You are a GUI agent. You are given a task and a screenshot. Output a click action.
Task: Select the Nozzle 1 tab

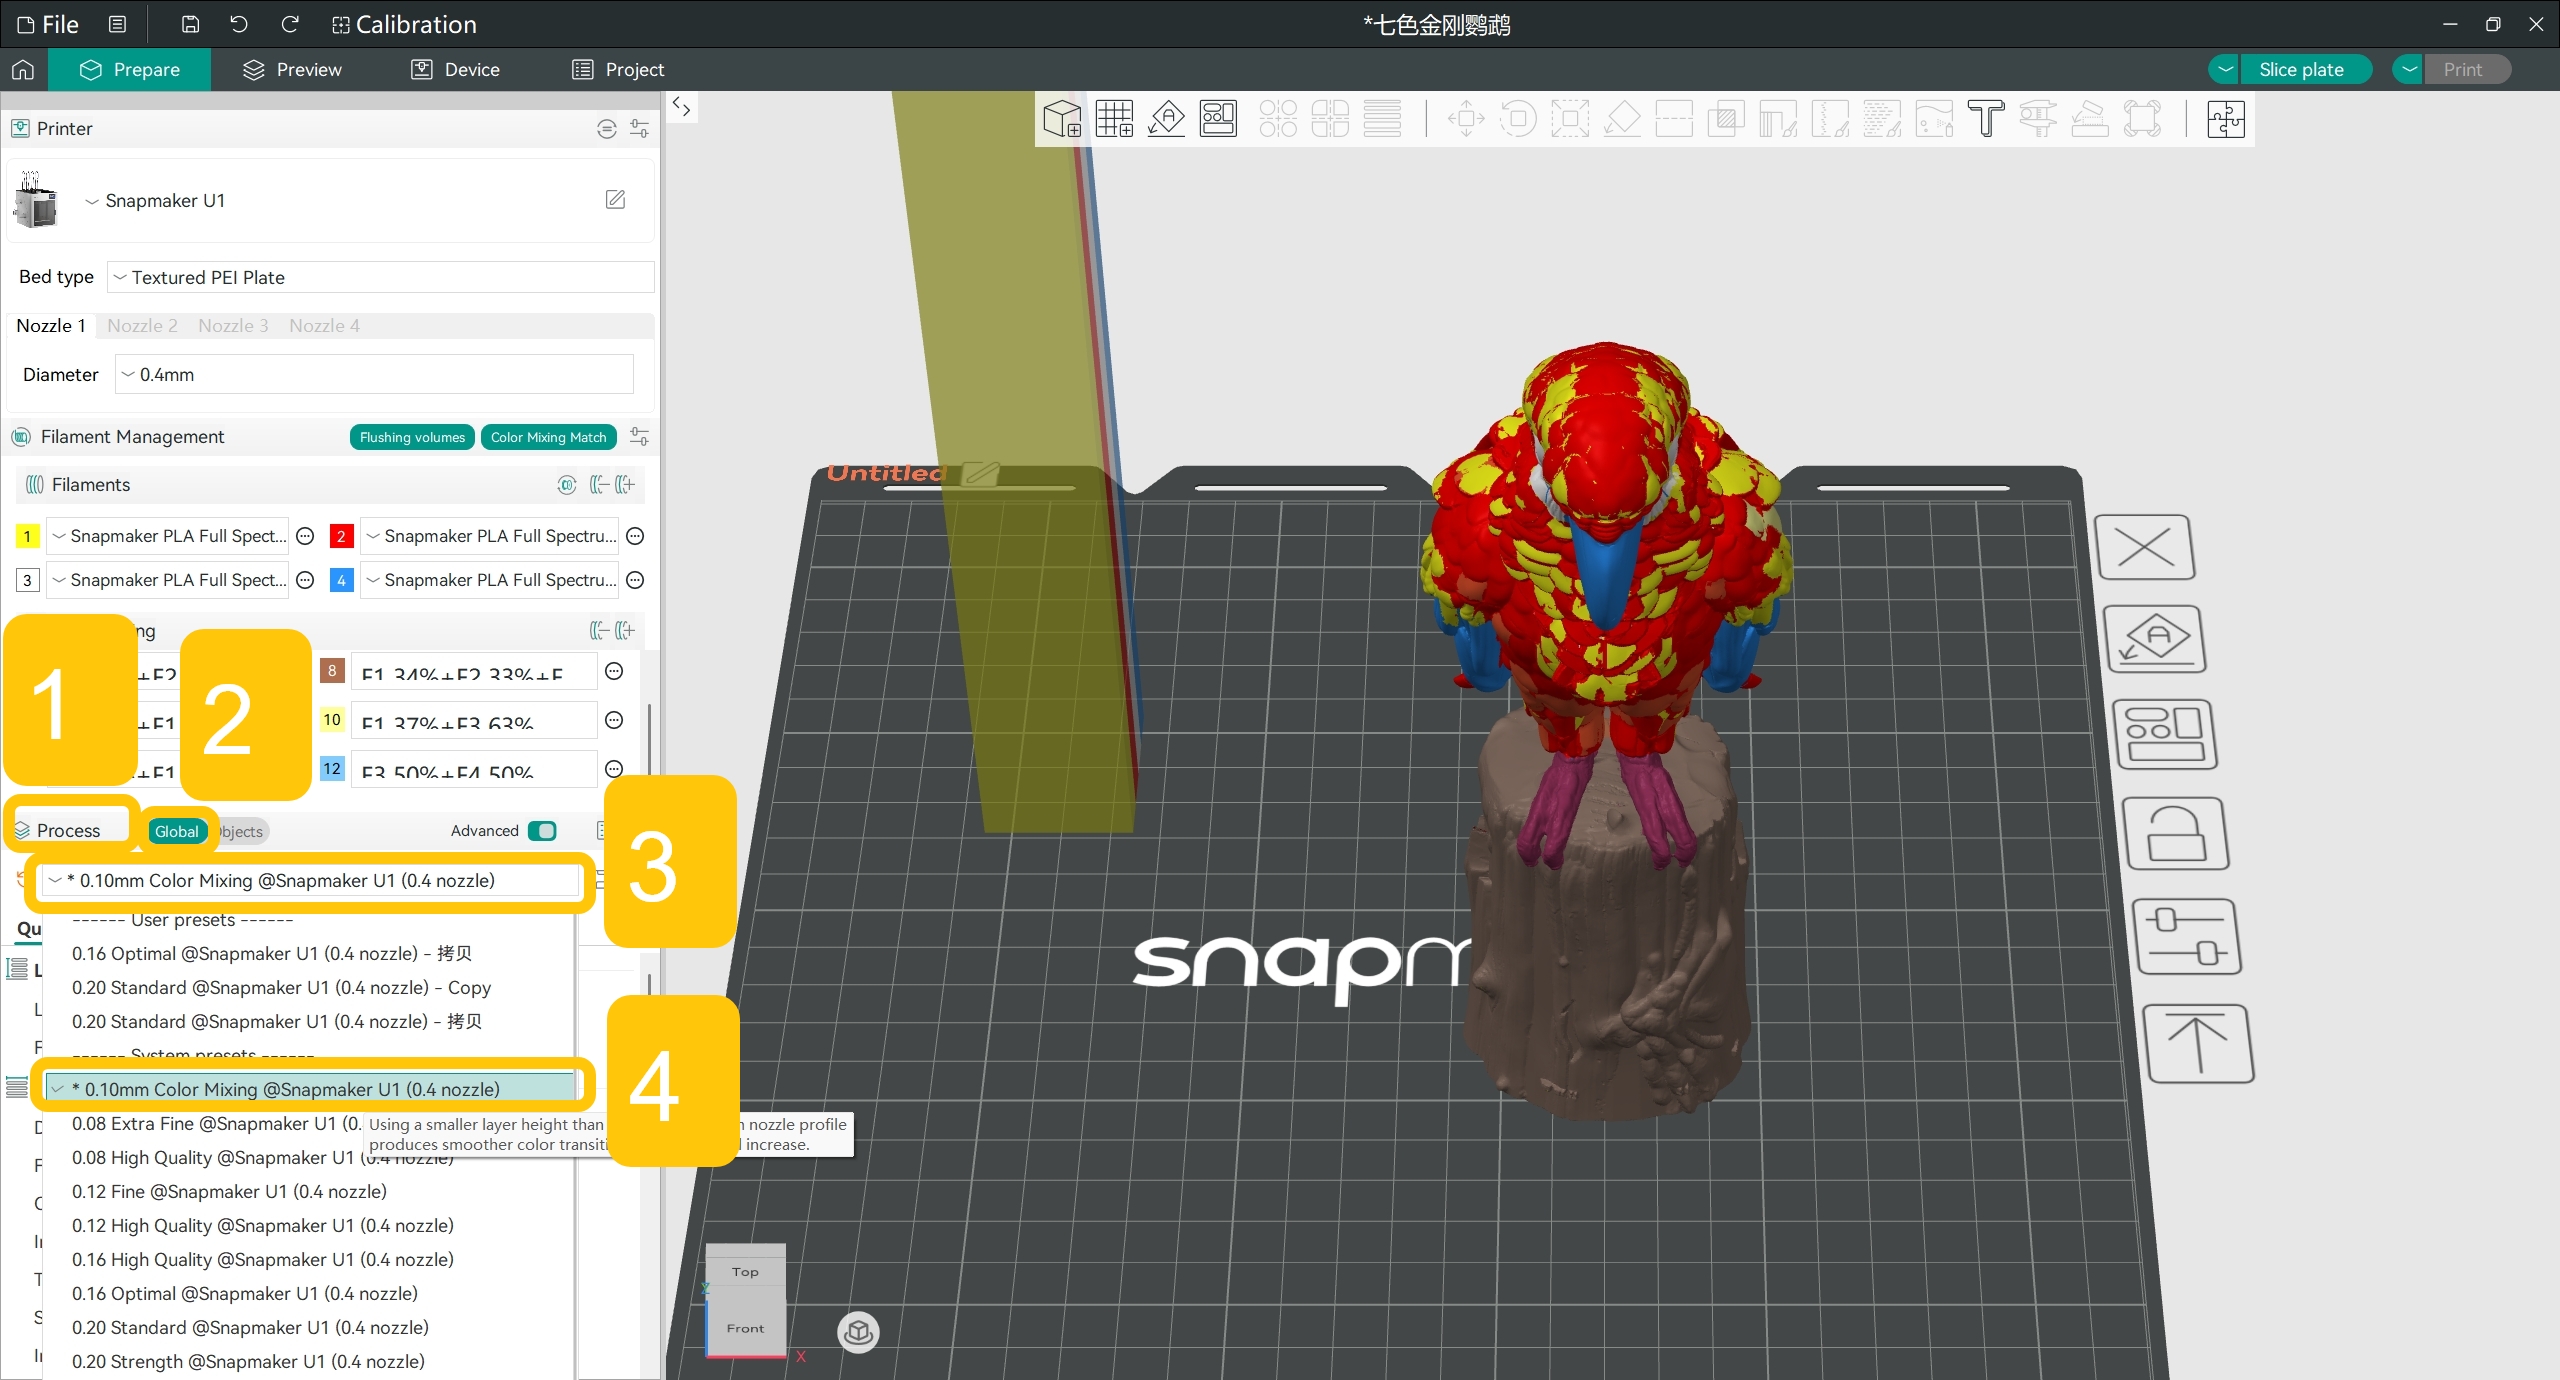(x=51, y=326)
